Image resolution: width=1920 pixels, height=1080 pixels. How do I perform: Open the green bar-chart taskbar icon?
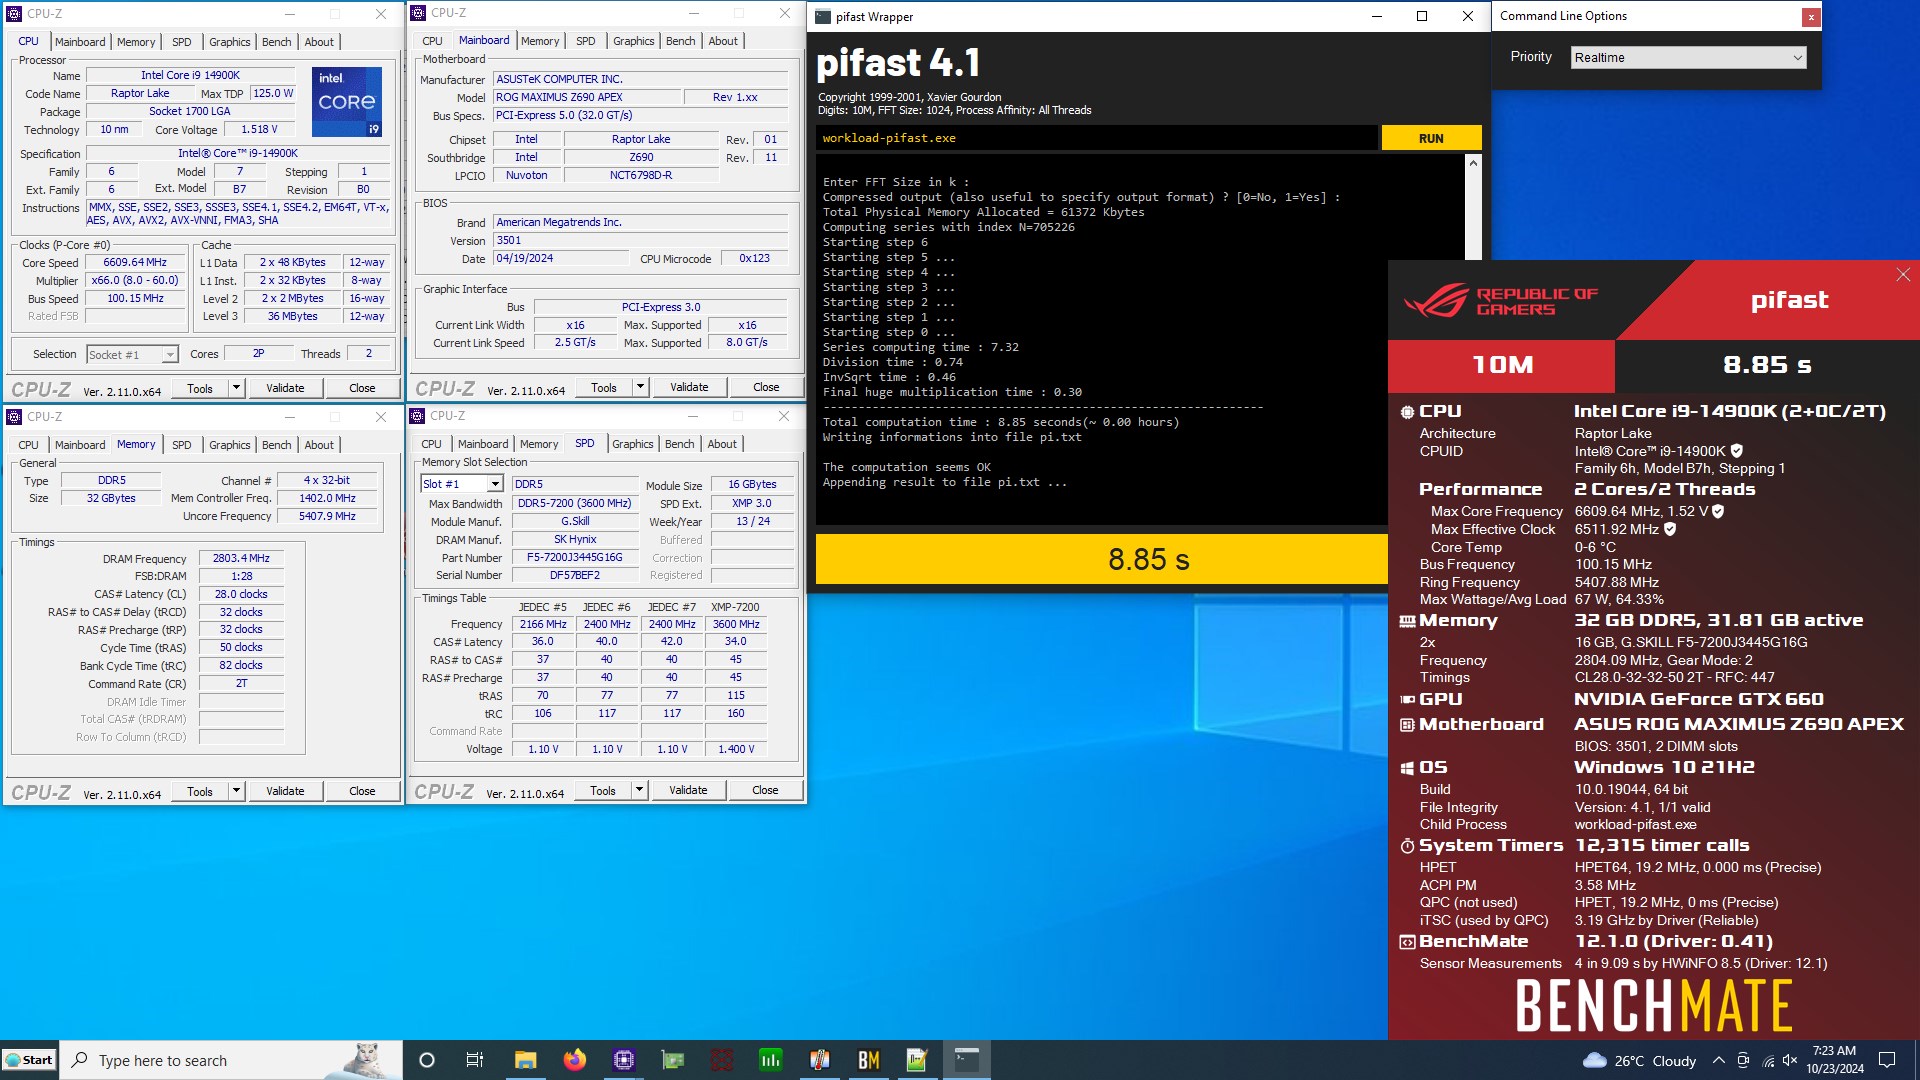coord(771,1060)
